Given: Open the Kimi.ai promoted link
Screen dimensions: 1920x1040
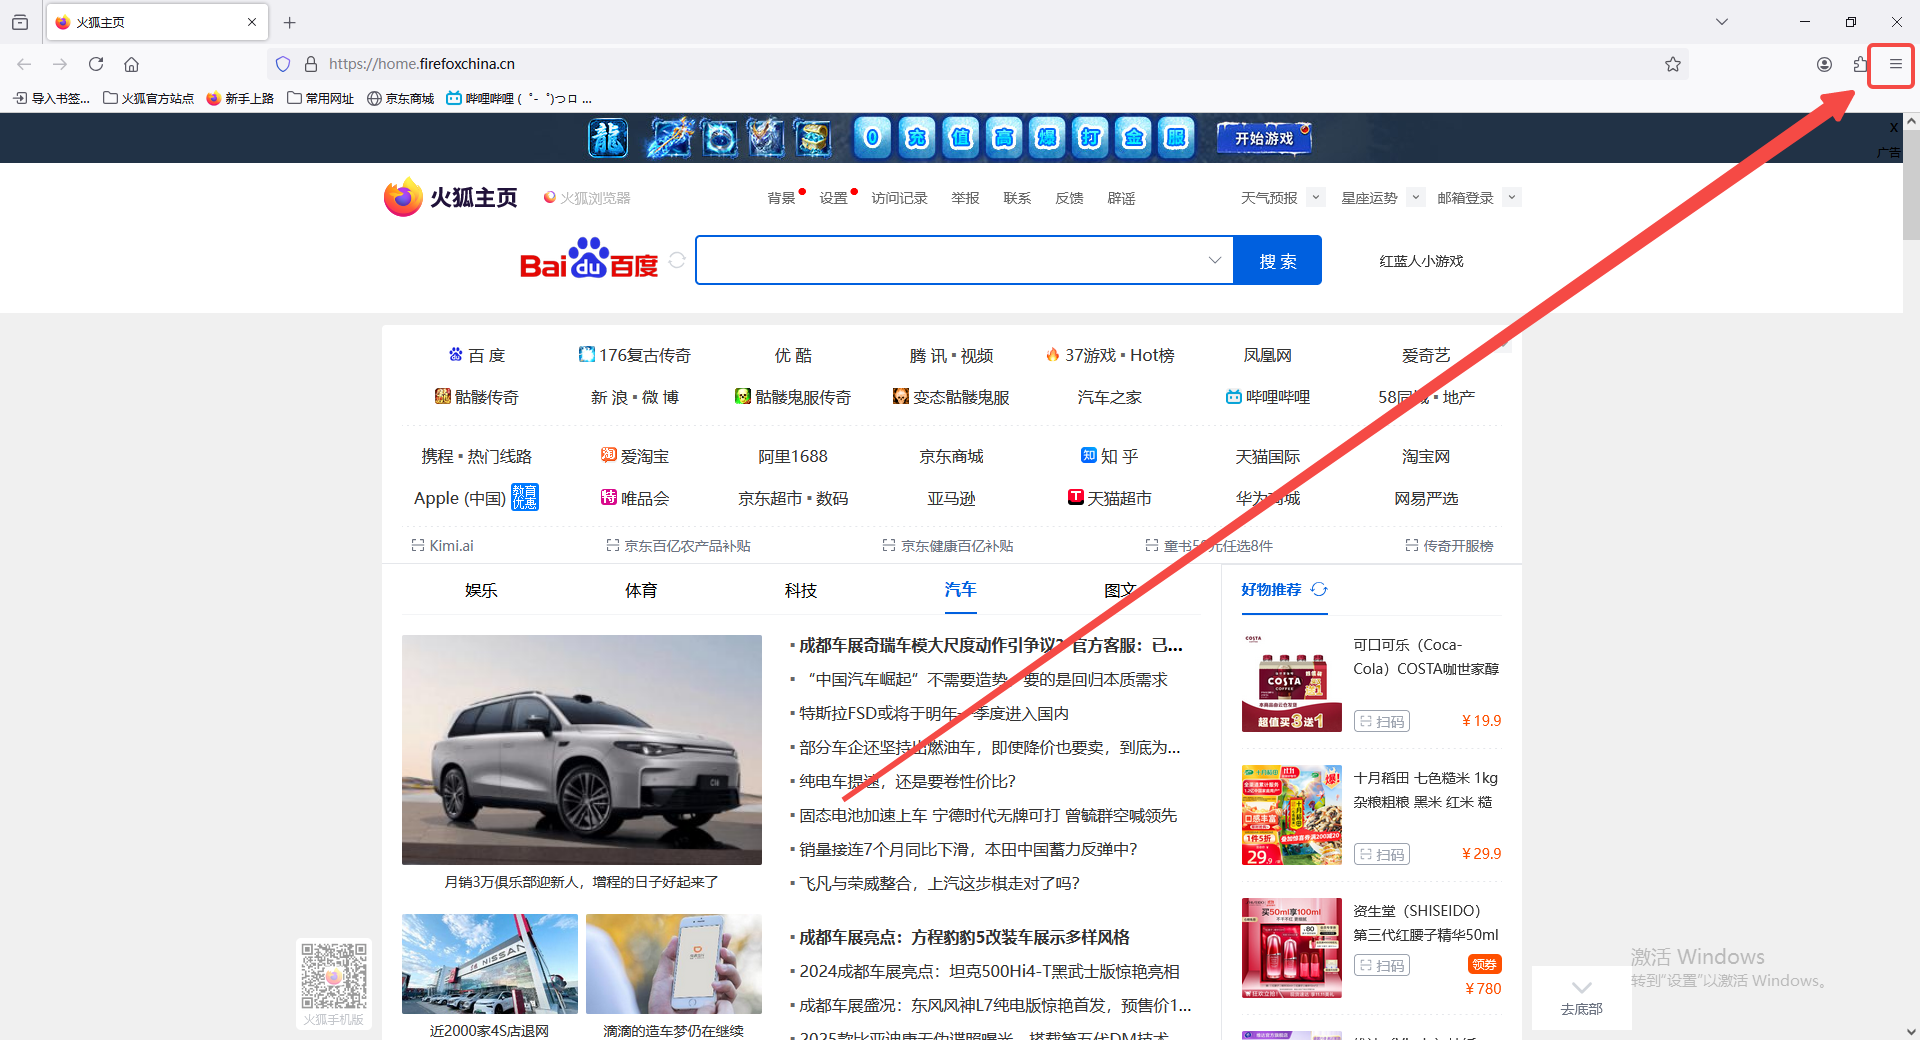Looking at the screenshot, I should click(442, 546).
